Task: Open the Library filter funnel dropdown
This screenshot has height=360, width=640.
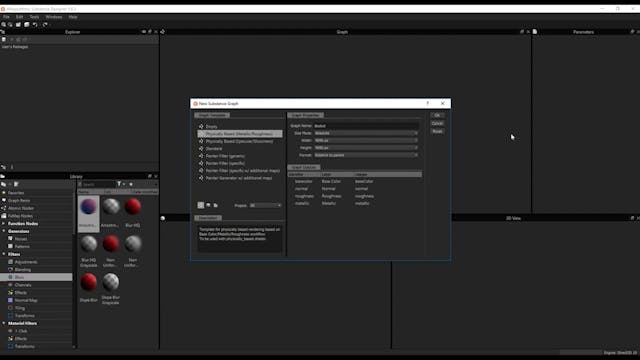Action: pyautogui.click(x=121, y=184)
